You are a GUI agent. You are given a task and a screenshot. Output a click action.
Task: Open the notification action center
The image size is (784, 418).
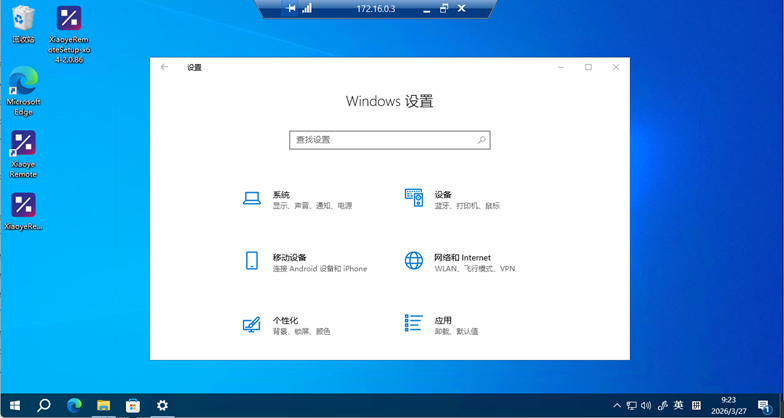(x=764, y=406)
